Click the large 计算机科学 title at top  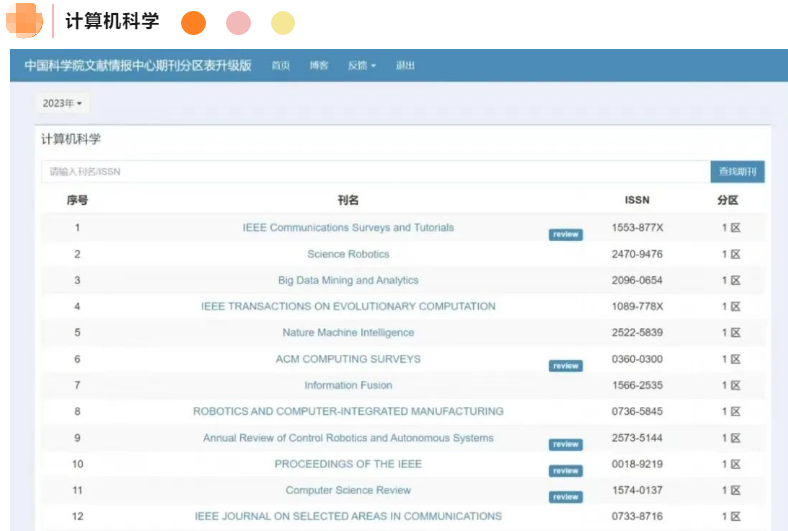(x=112, y=21)
